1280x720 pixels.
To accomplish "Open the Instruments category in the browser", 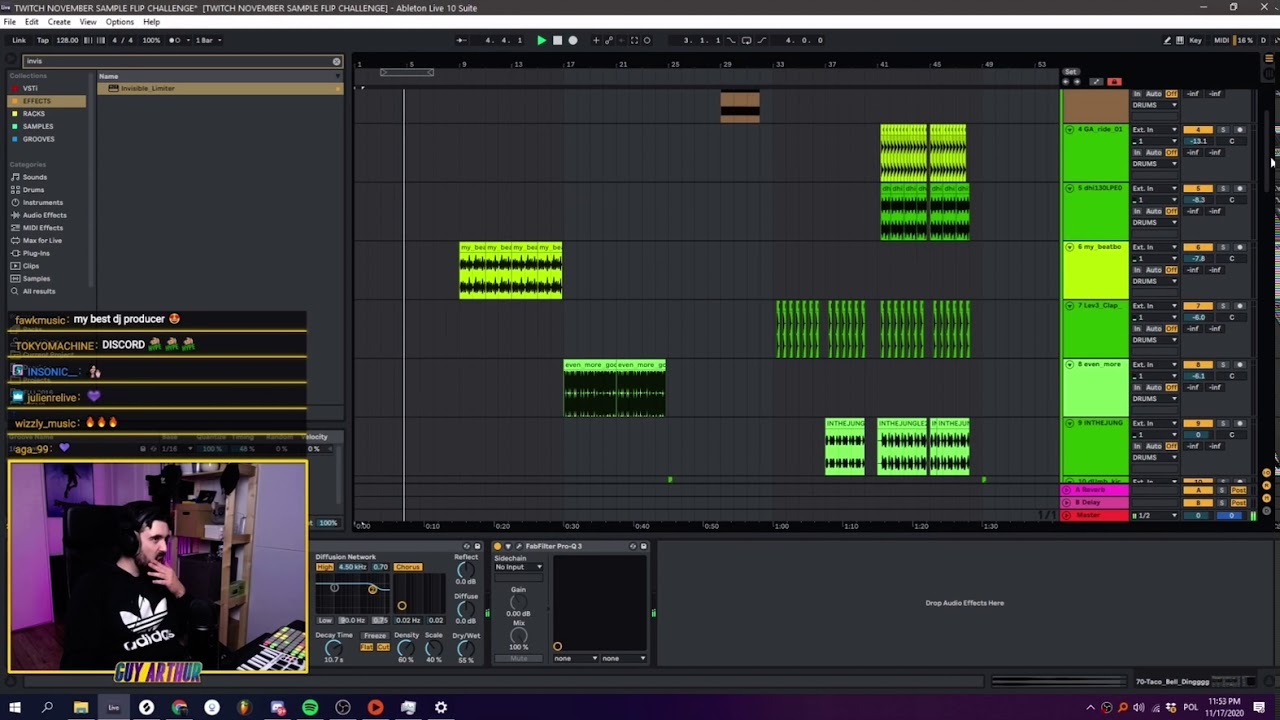I will (42, 202).
